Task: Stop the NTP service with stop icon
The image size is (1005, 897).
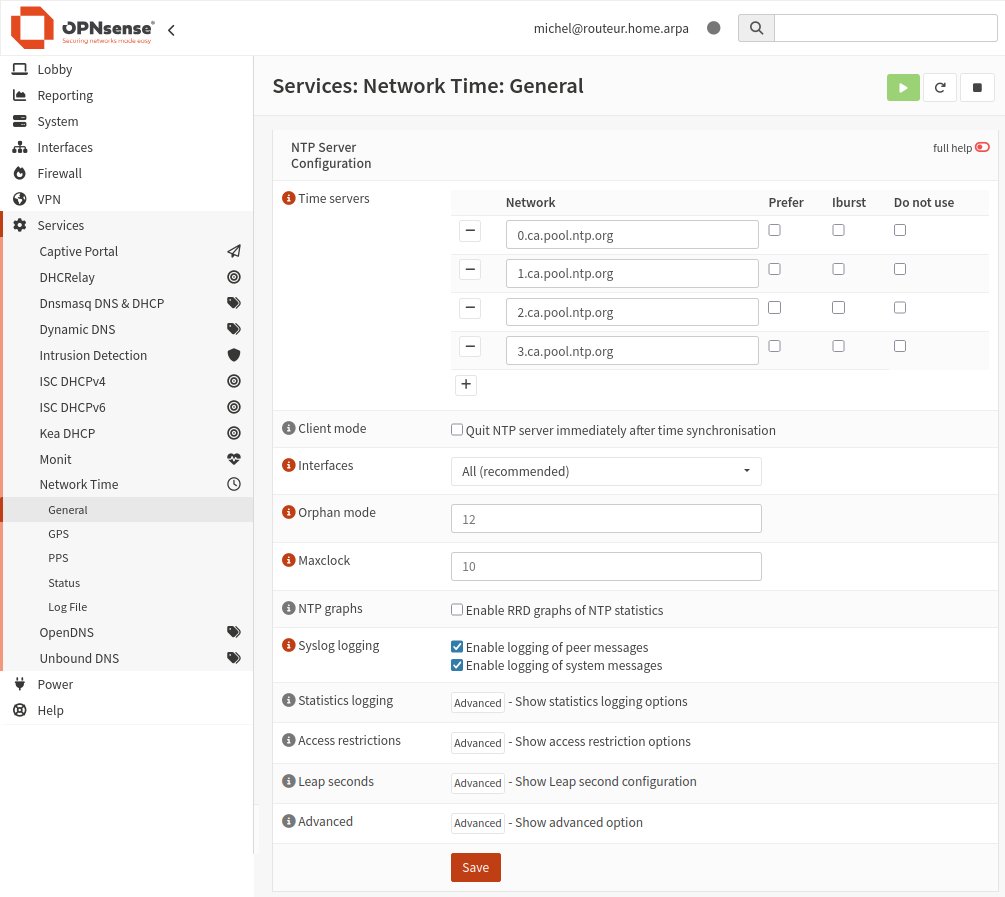Action: [x=977, y=87]
